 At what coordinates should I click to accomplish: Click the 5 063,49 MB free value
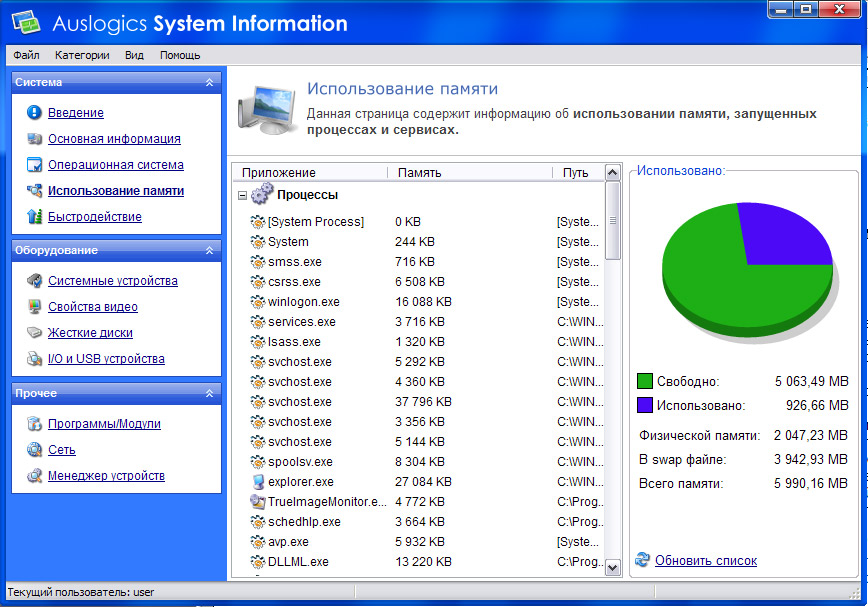[x=812, y=381]
